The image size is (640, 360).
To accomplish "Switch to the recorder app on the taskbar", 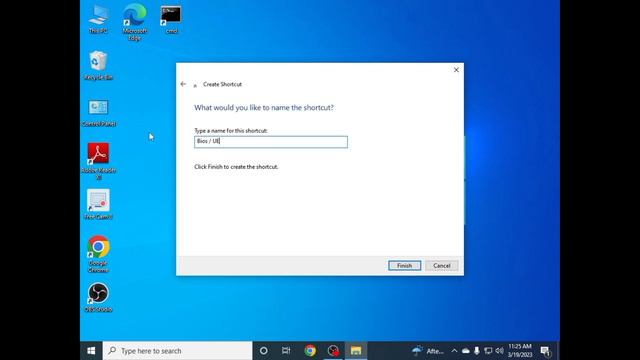I will click(x=333, y=351).
